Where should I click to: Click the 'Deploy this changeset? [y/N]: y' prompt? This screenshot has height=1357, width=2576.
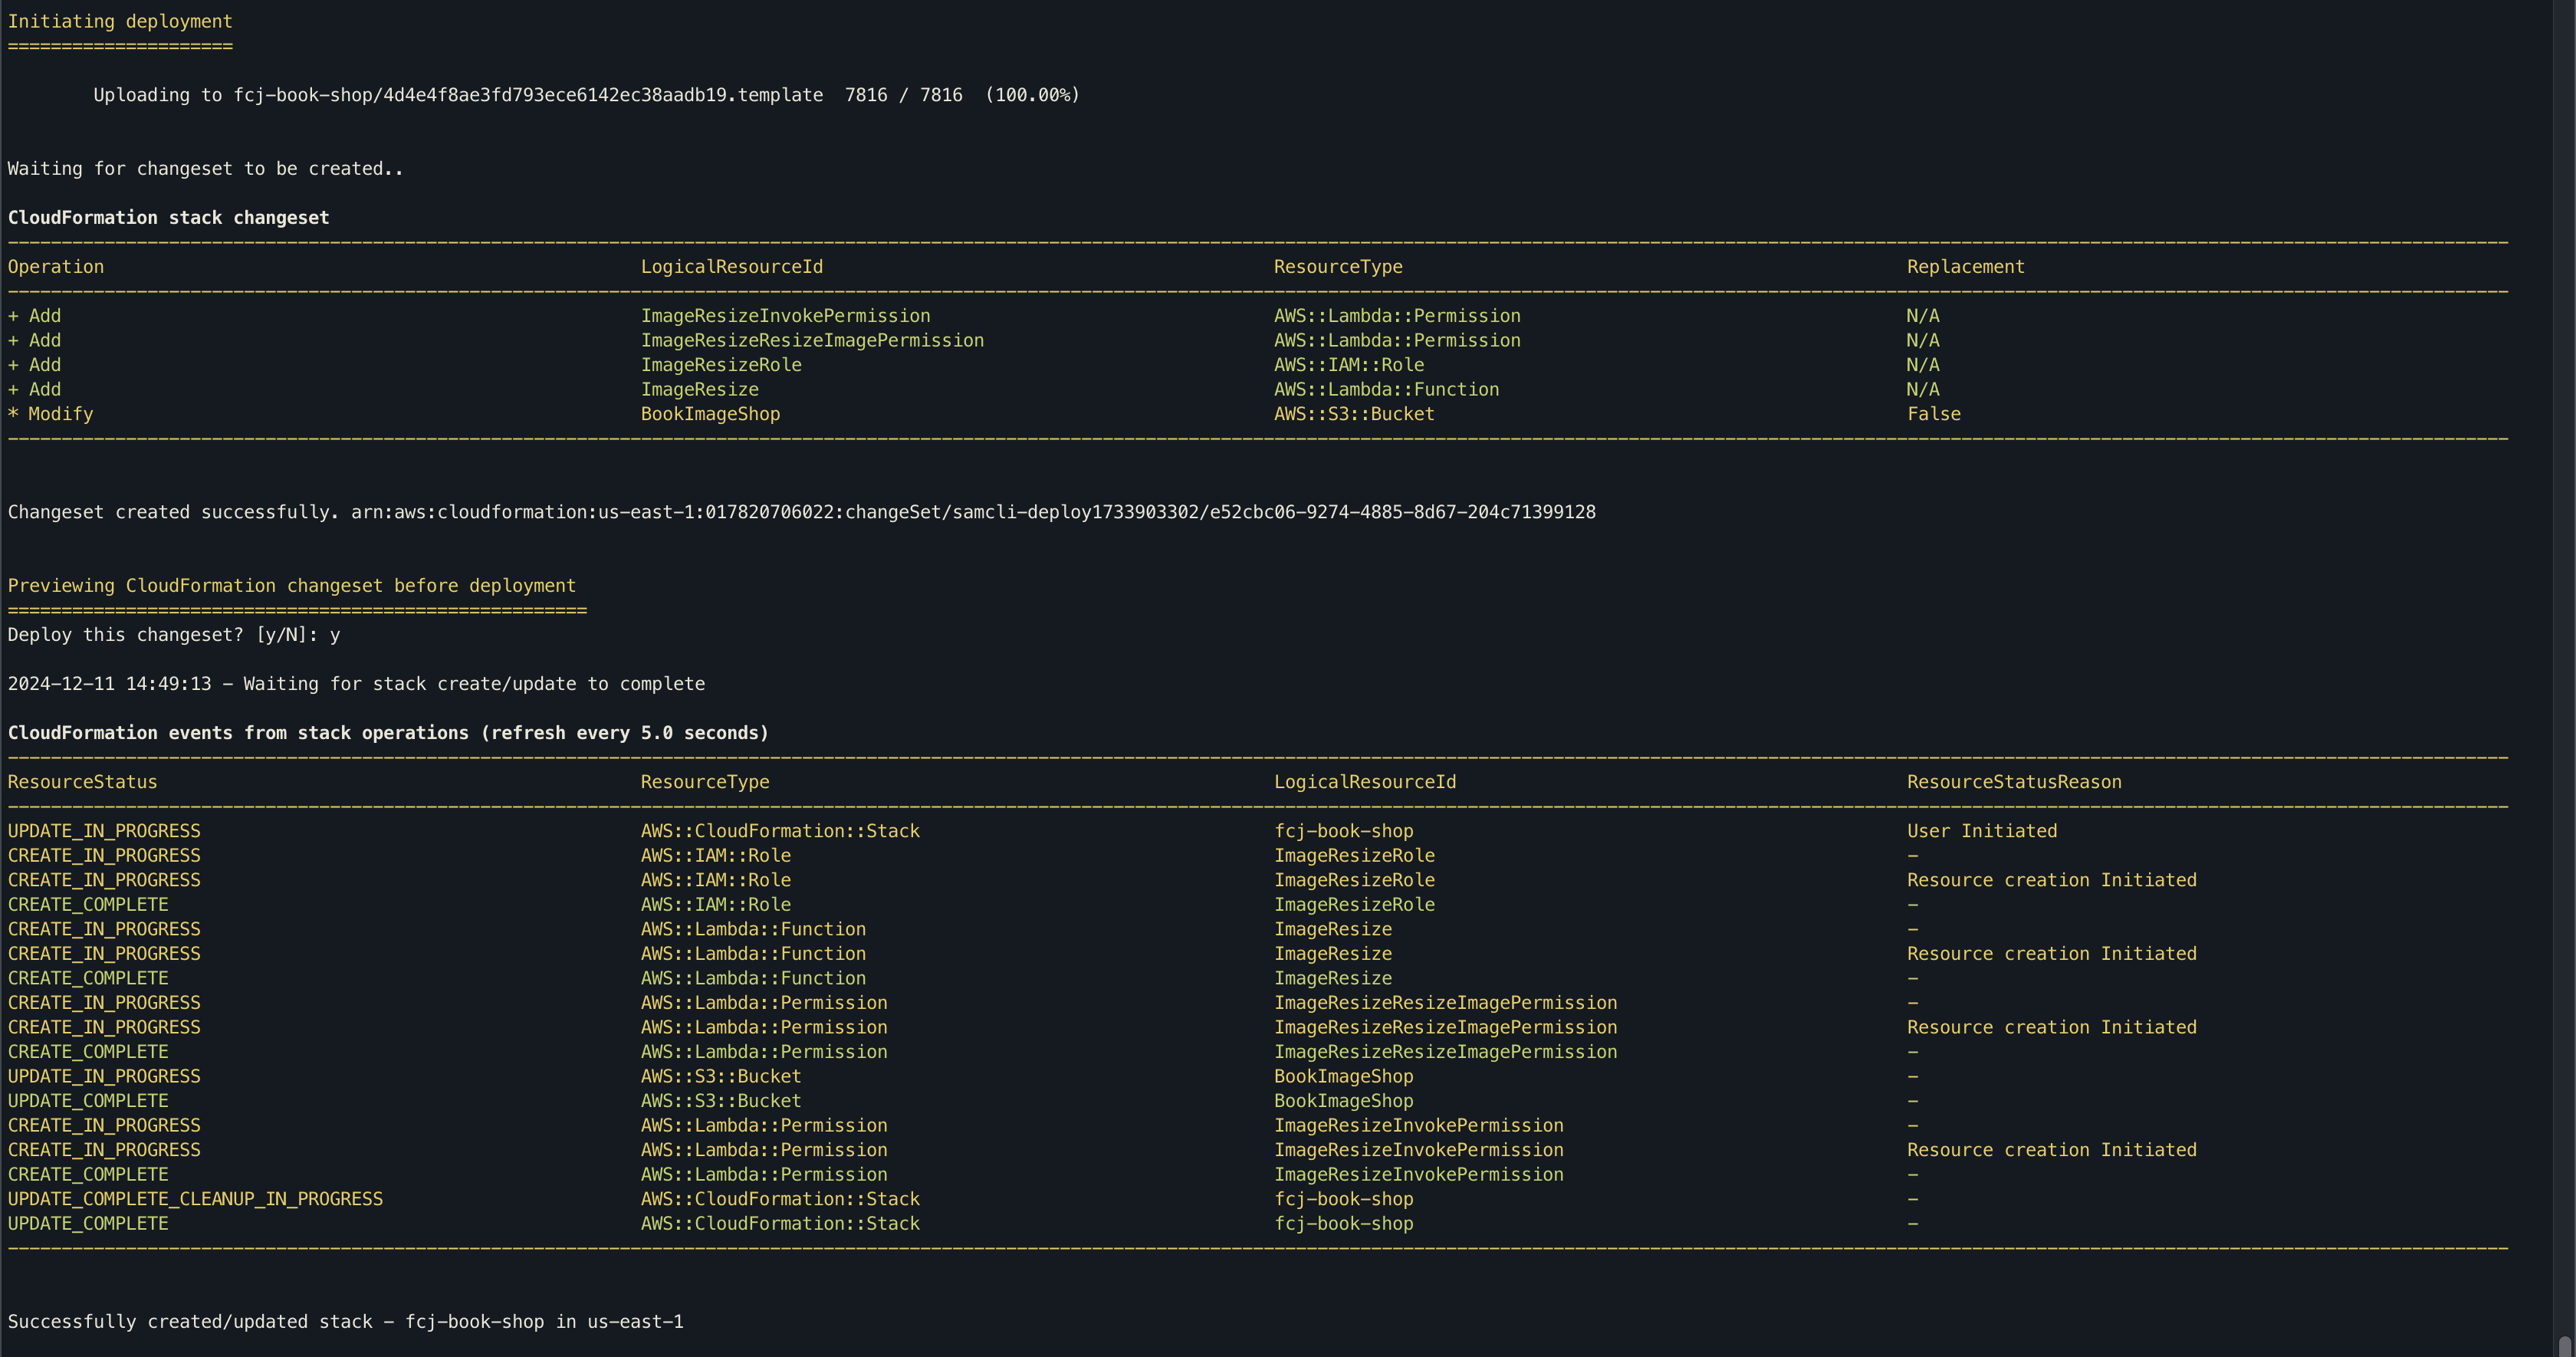(x=174, y=635)
